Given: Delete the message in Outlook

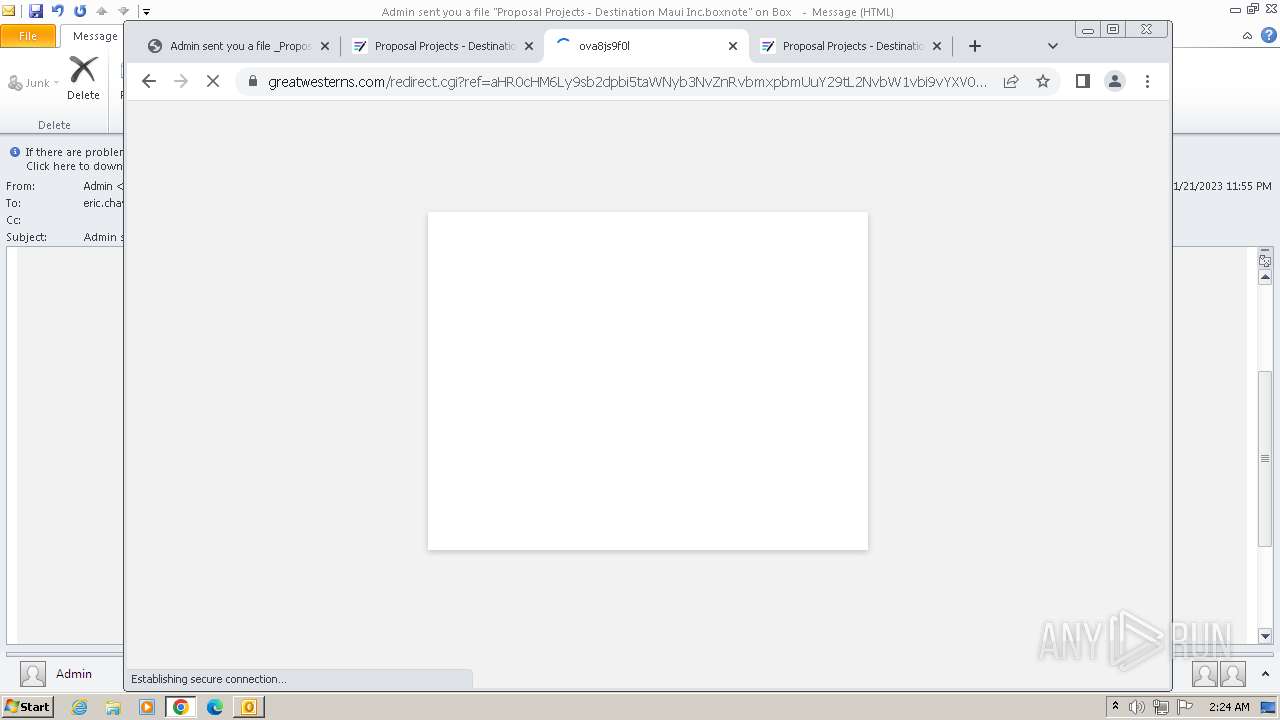Looking at the screenshot, I should pos(83,78).
